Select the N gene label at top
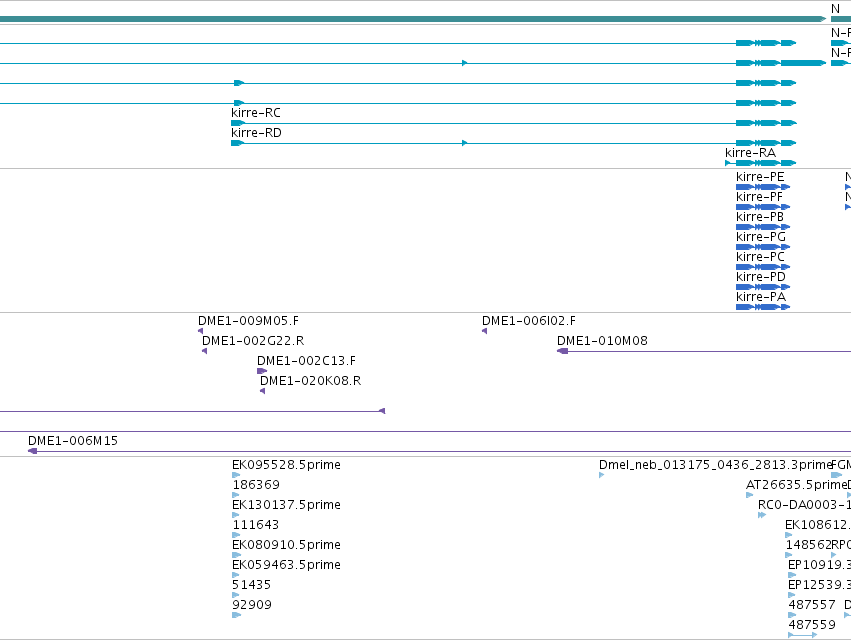Image resolution: width=851 pixels, height=640 pixels. click(835, 9)
